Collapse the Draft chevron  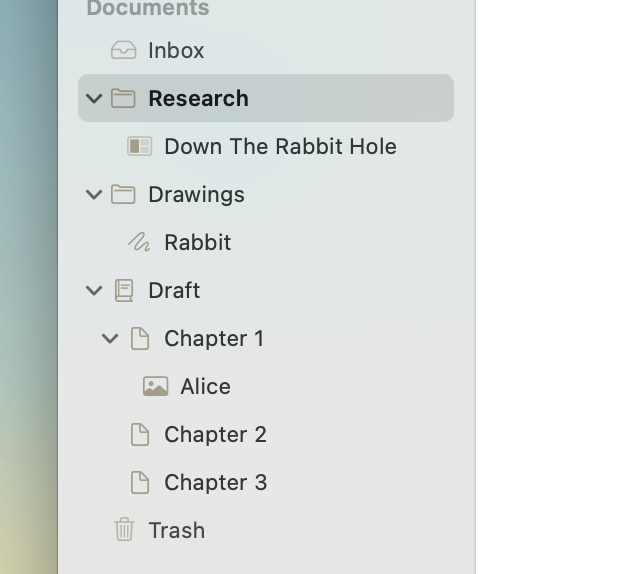(x=94, y=291)
